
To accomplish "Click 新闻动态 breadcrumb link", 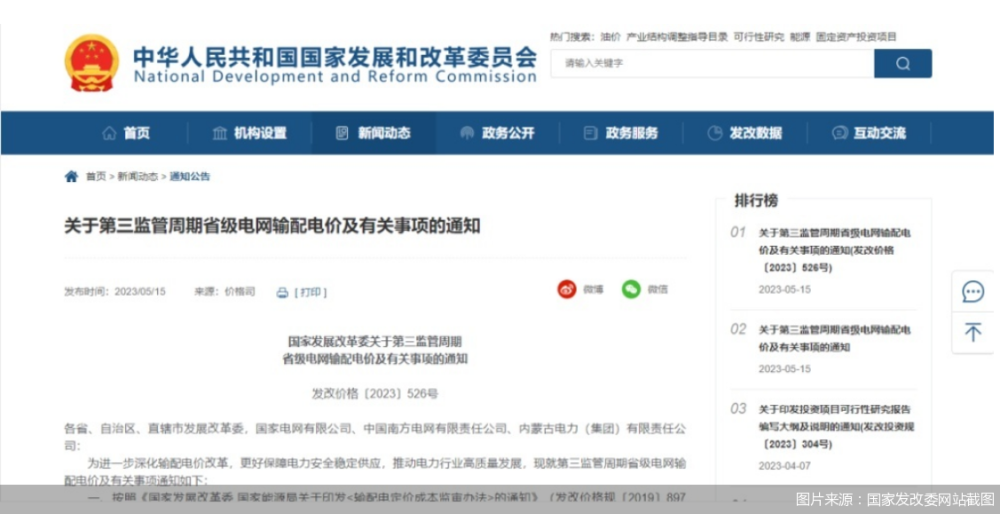I will [x=137, y=177].
